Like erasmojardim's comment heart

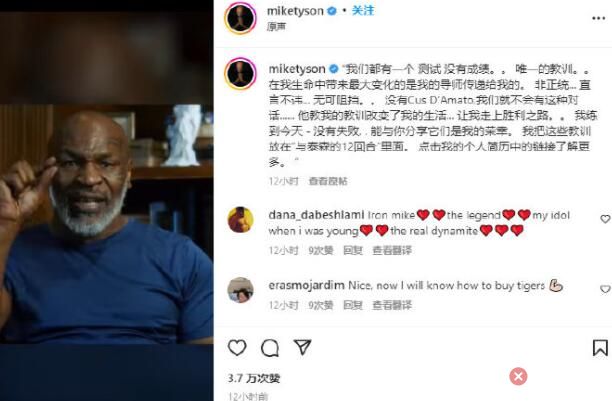[605, 289]
